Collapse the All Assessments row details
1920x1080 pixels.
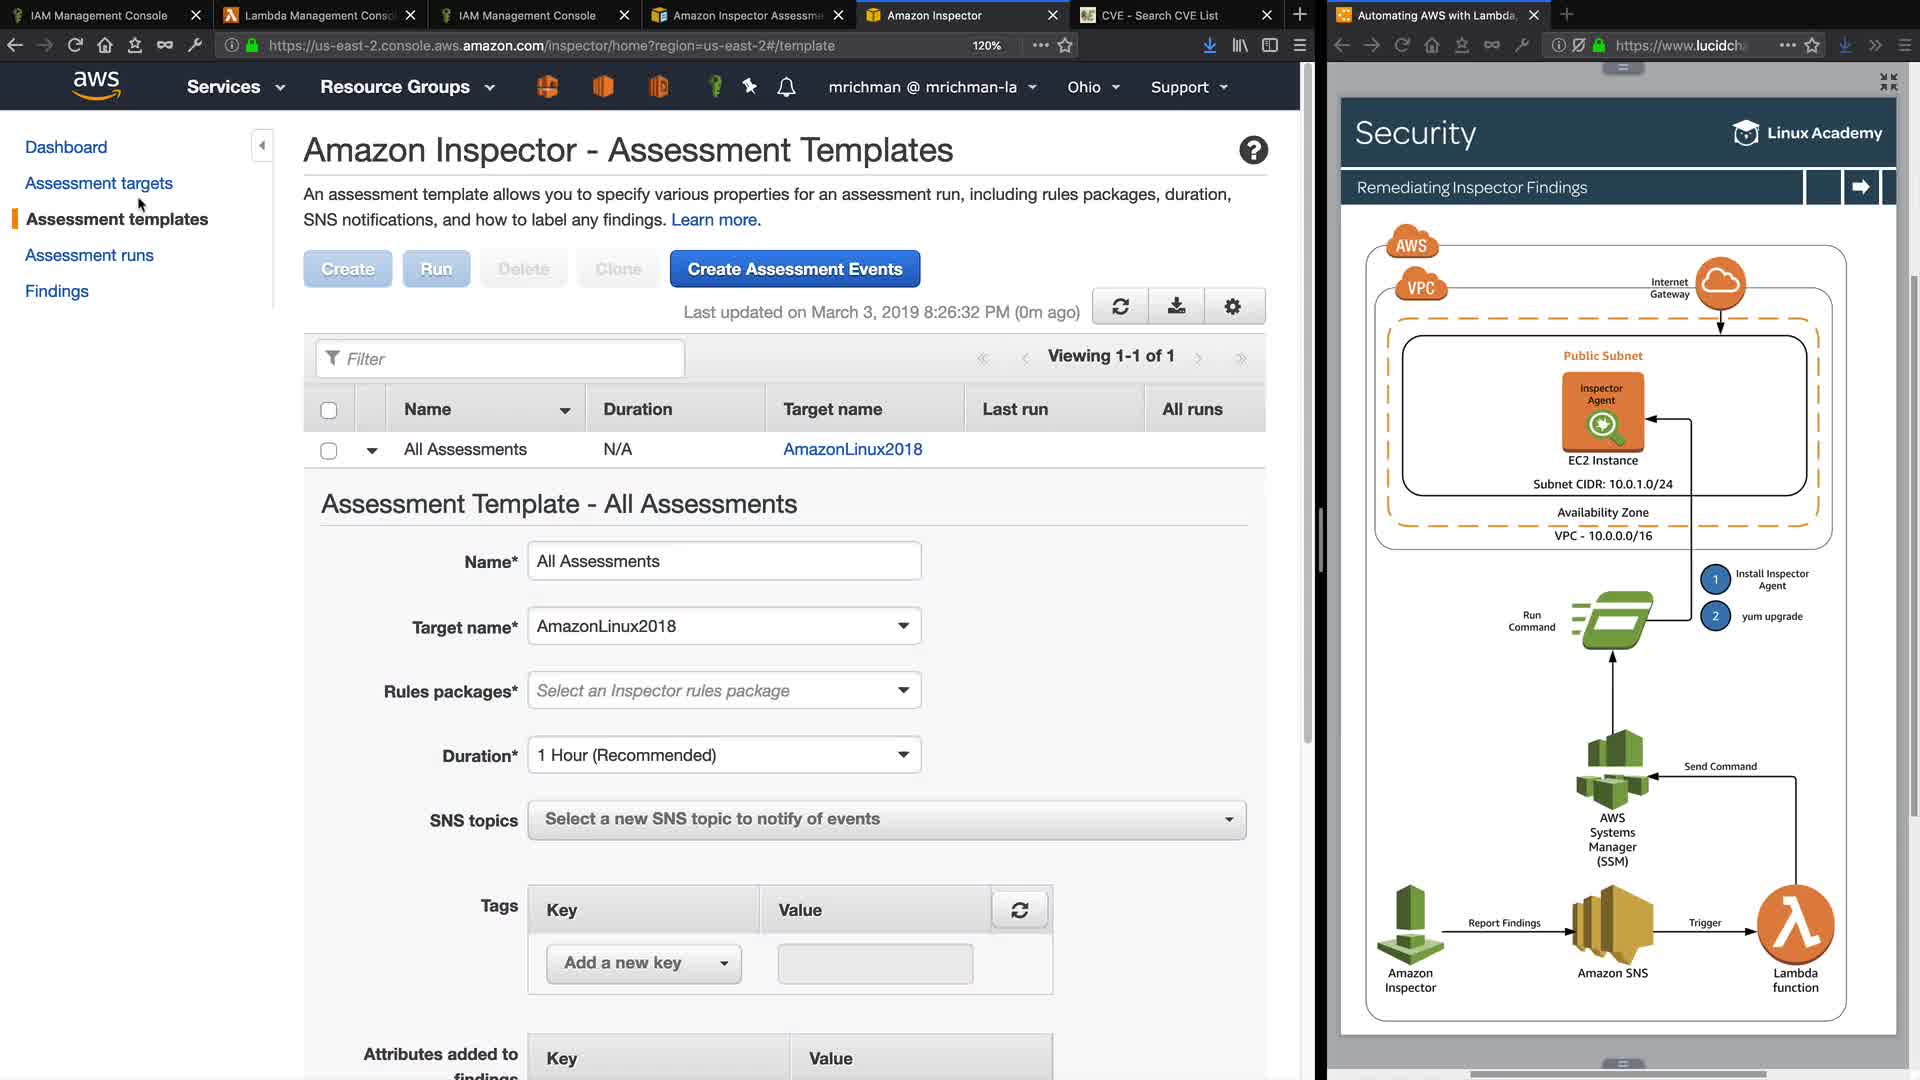click(372, 451)
